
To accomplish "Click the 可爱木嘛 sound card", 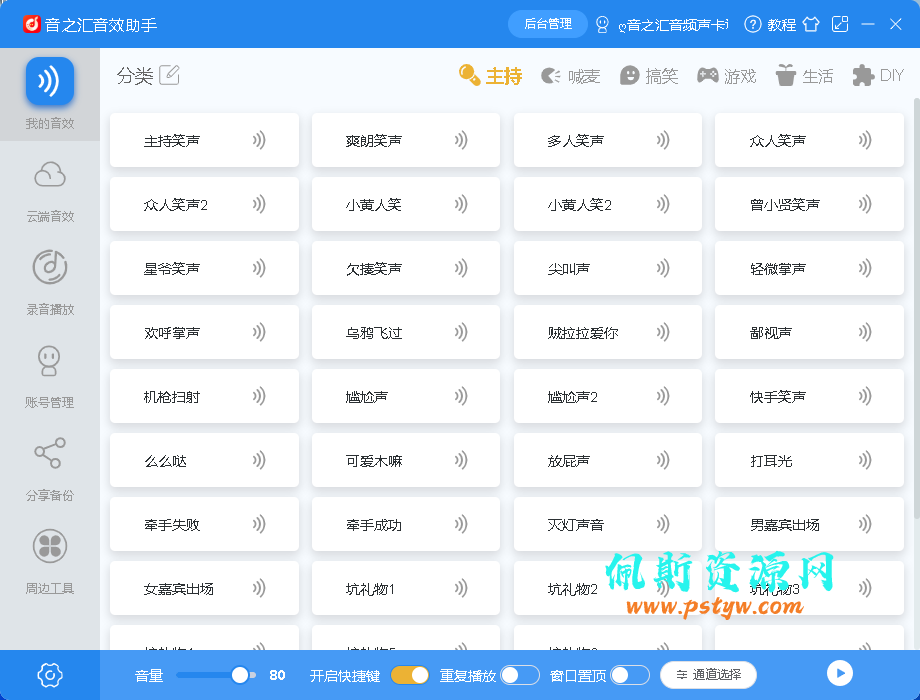I will (x=406, y=460).
